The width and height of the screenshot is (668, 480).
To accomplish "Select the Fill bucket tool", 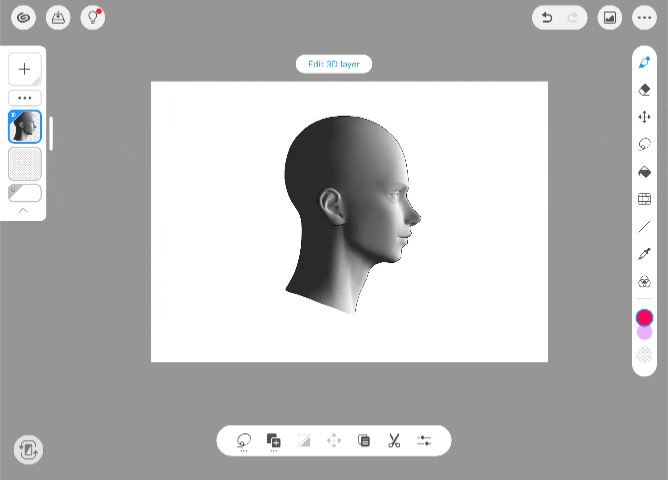I will pyautogui.click(x=644, y=172).
